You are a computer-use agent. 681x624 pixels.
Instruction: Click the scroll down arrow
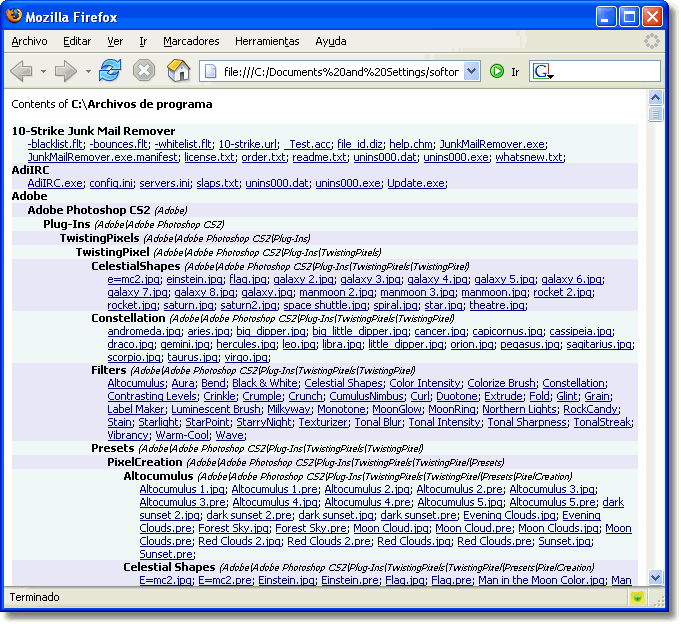pyautogui.click(x=655, y=578)
